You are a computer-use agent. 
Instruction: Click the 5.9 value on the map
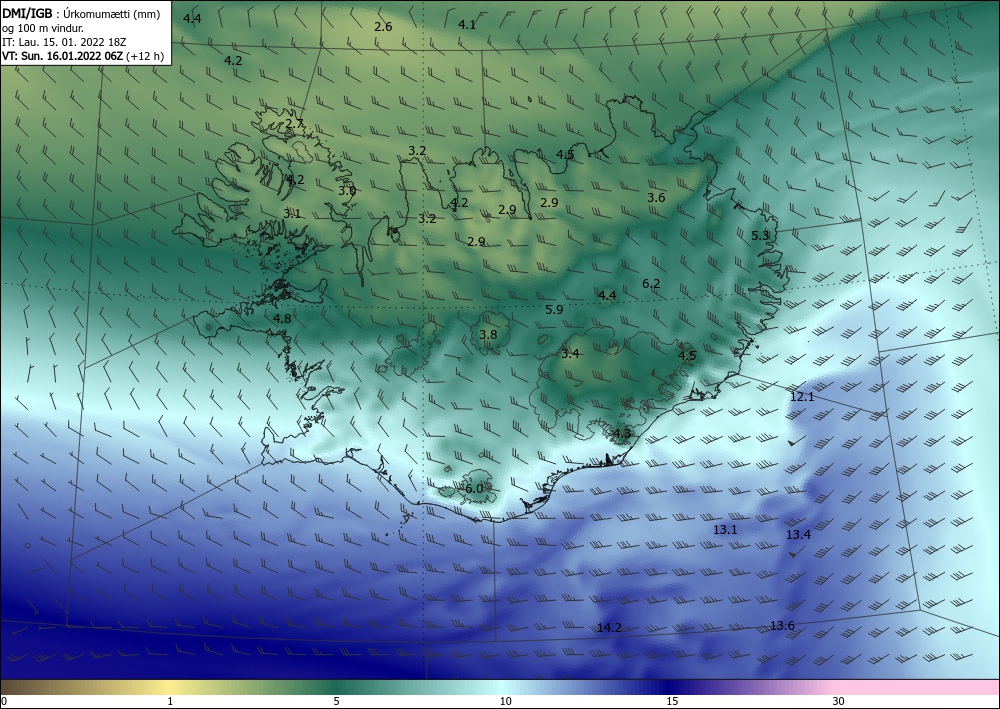click(554, 310)
